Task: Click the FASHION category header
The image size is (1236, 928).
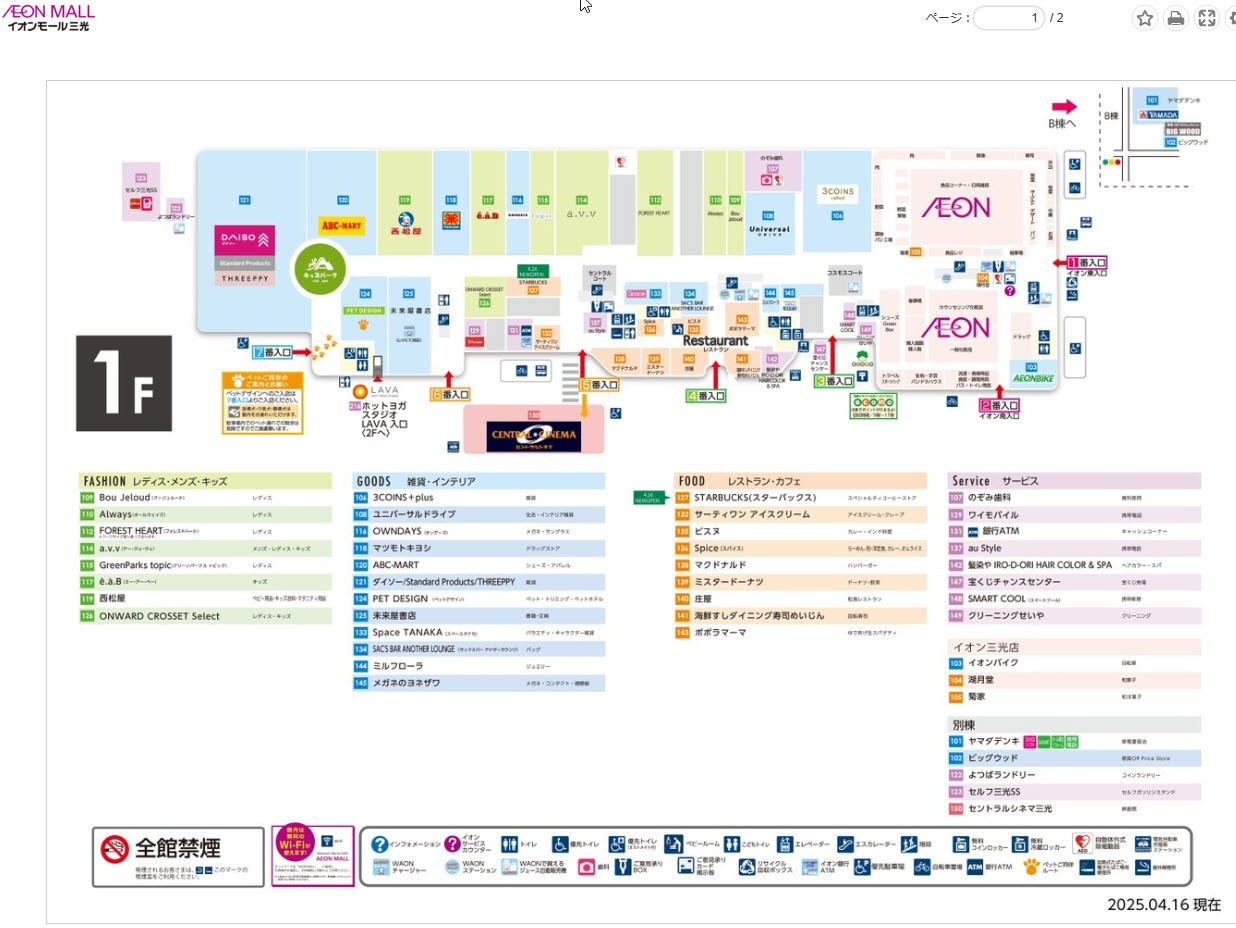Action: (x=205, y=481)
